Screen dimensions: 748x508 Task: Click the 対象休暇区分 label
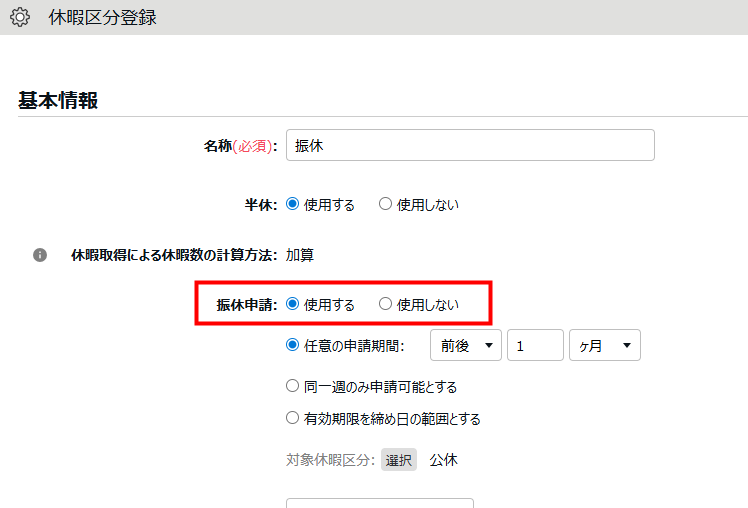[x=330, y=460]
